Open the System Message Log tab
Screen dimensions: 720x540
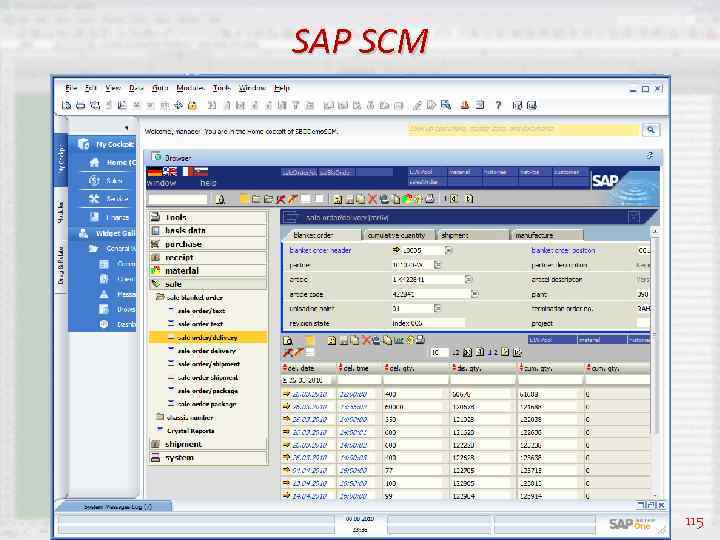[x=118, y=507]
